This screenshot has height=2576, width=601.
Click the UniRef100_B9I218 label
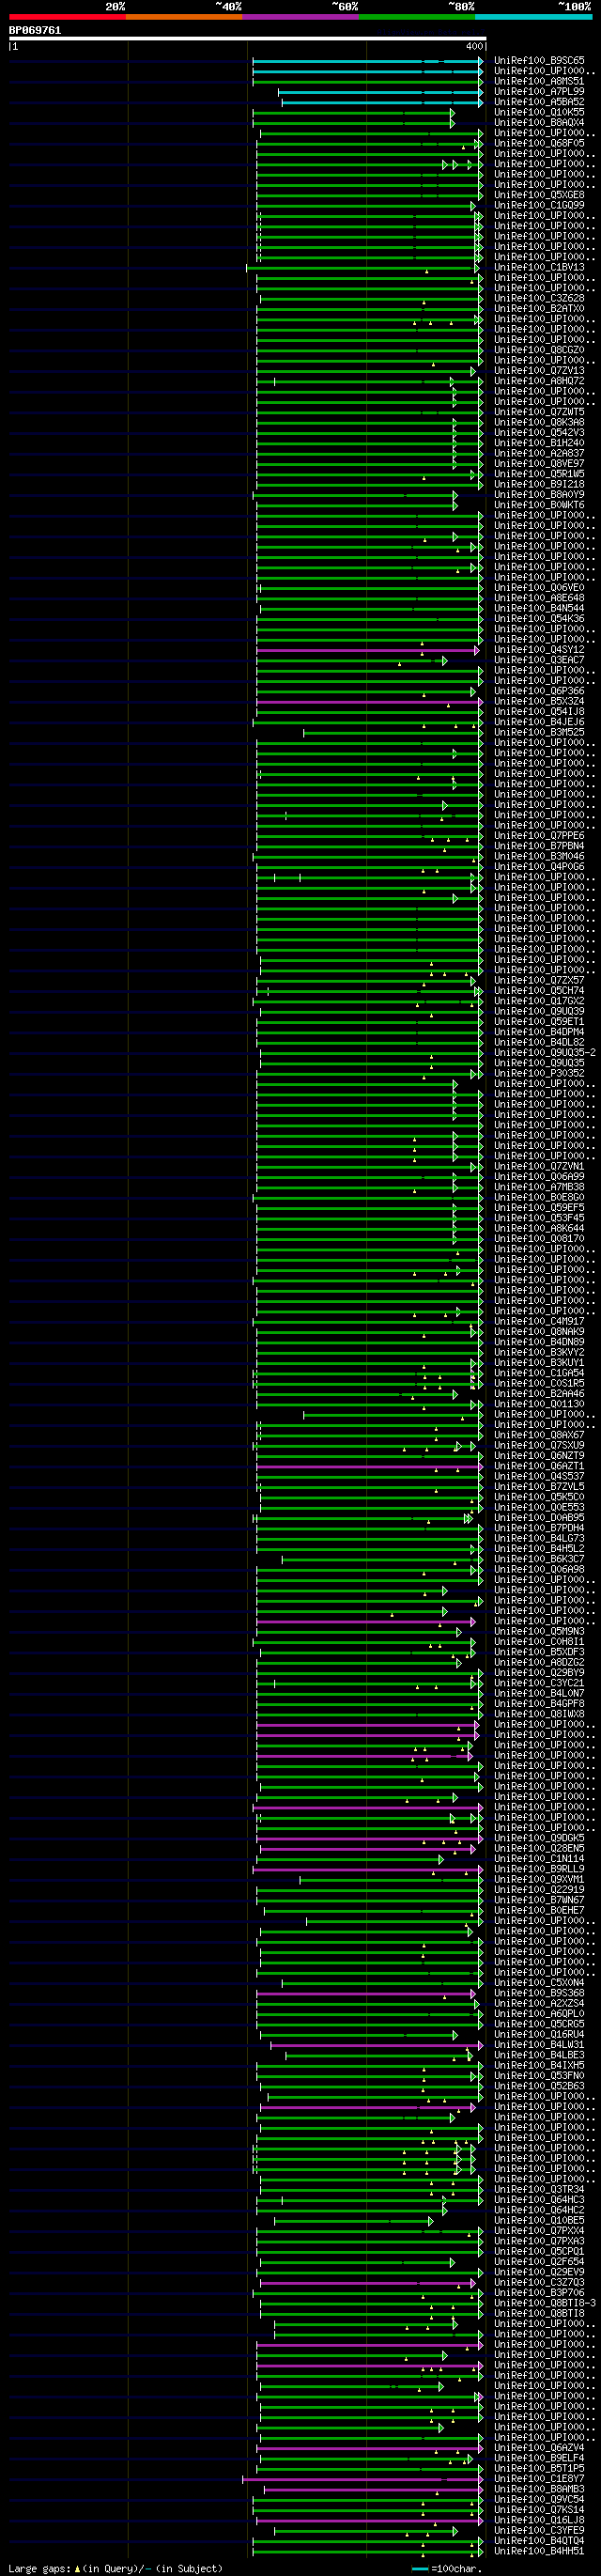click(x=539, y=484)
